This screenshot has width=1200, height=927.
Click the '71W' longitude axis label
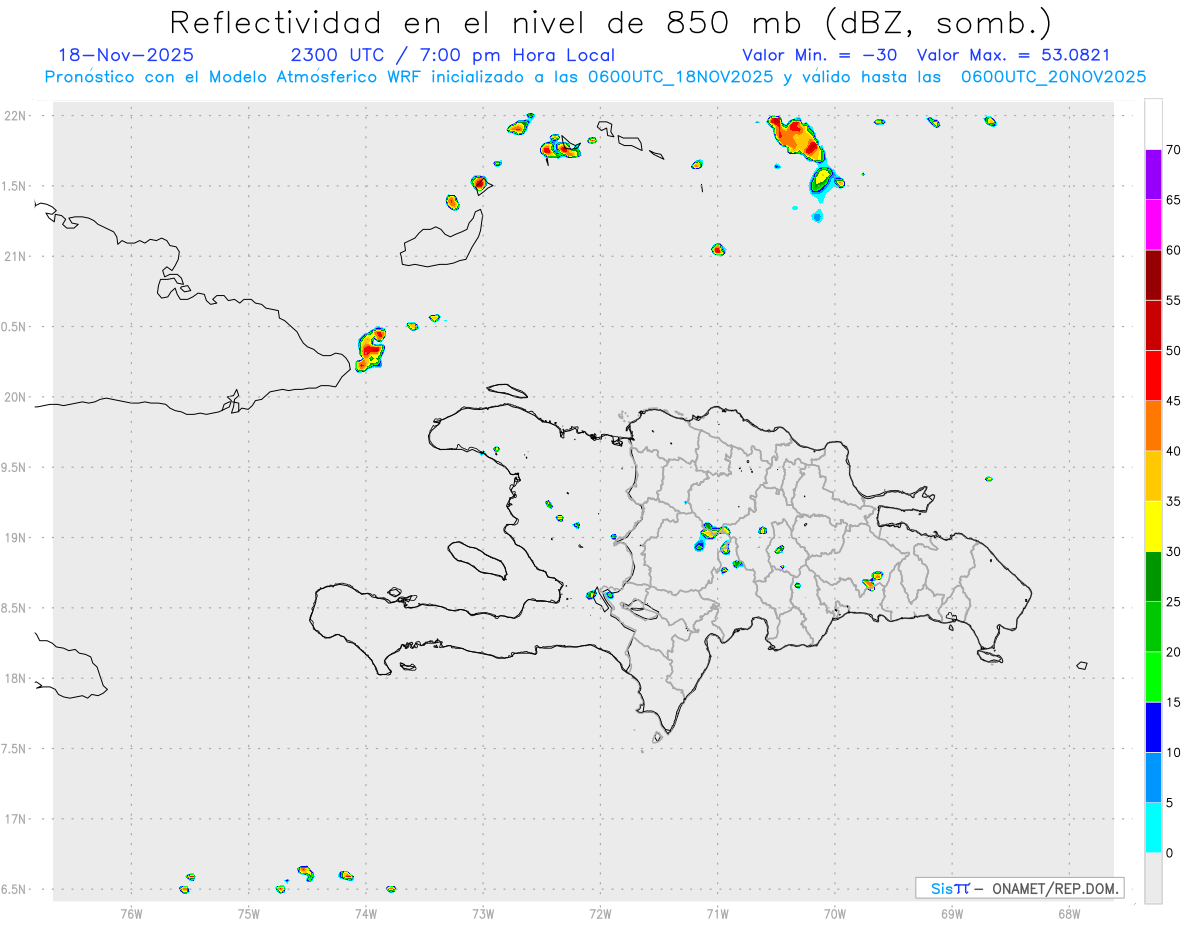click(x=717, y=913)
